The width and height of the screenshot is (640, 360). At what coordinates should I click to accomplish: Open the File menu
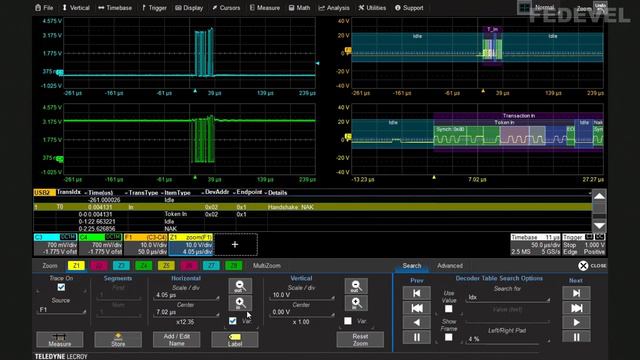pos(44,7)
